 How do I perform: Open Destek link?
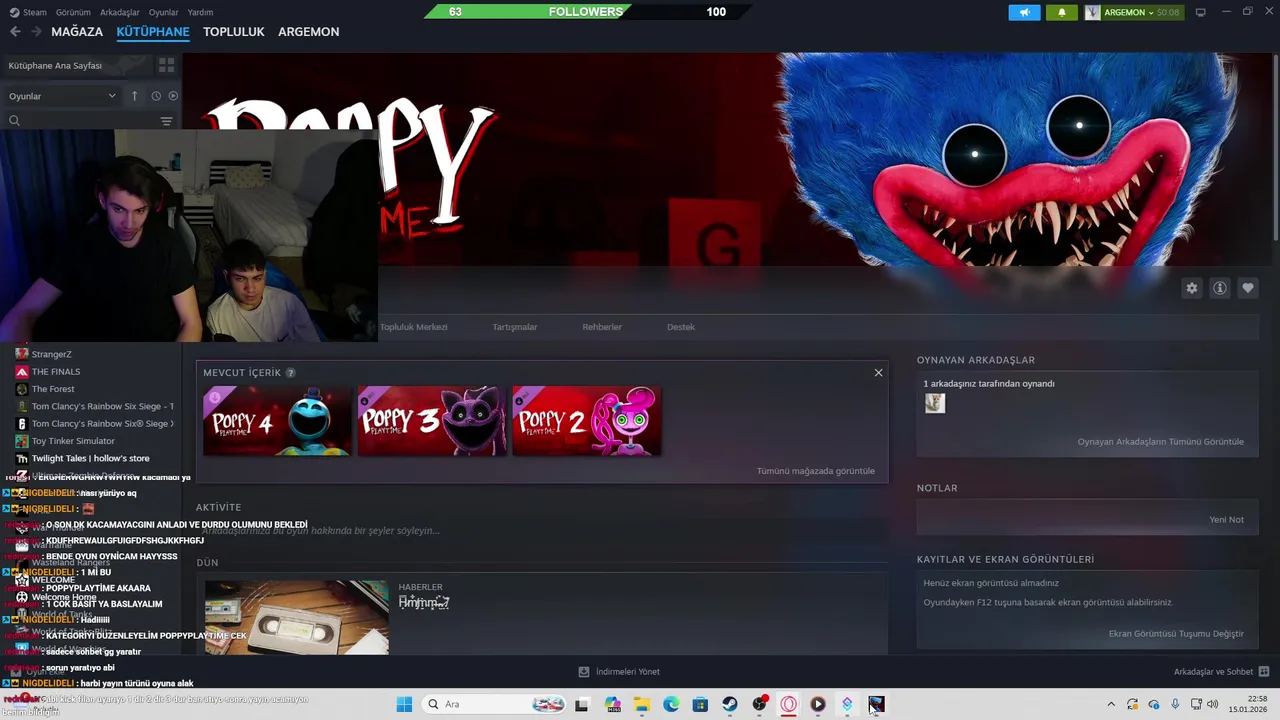click(681, 327)
